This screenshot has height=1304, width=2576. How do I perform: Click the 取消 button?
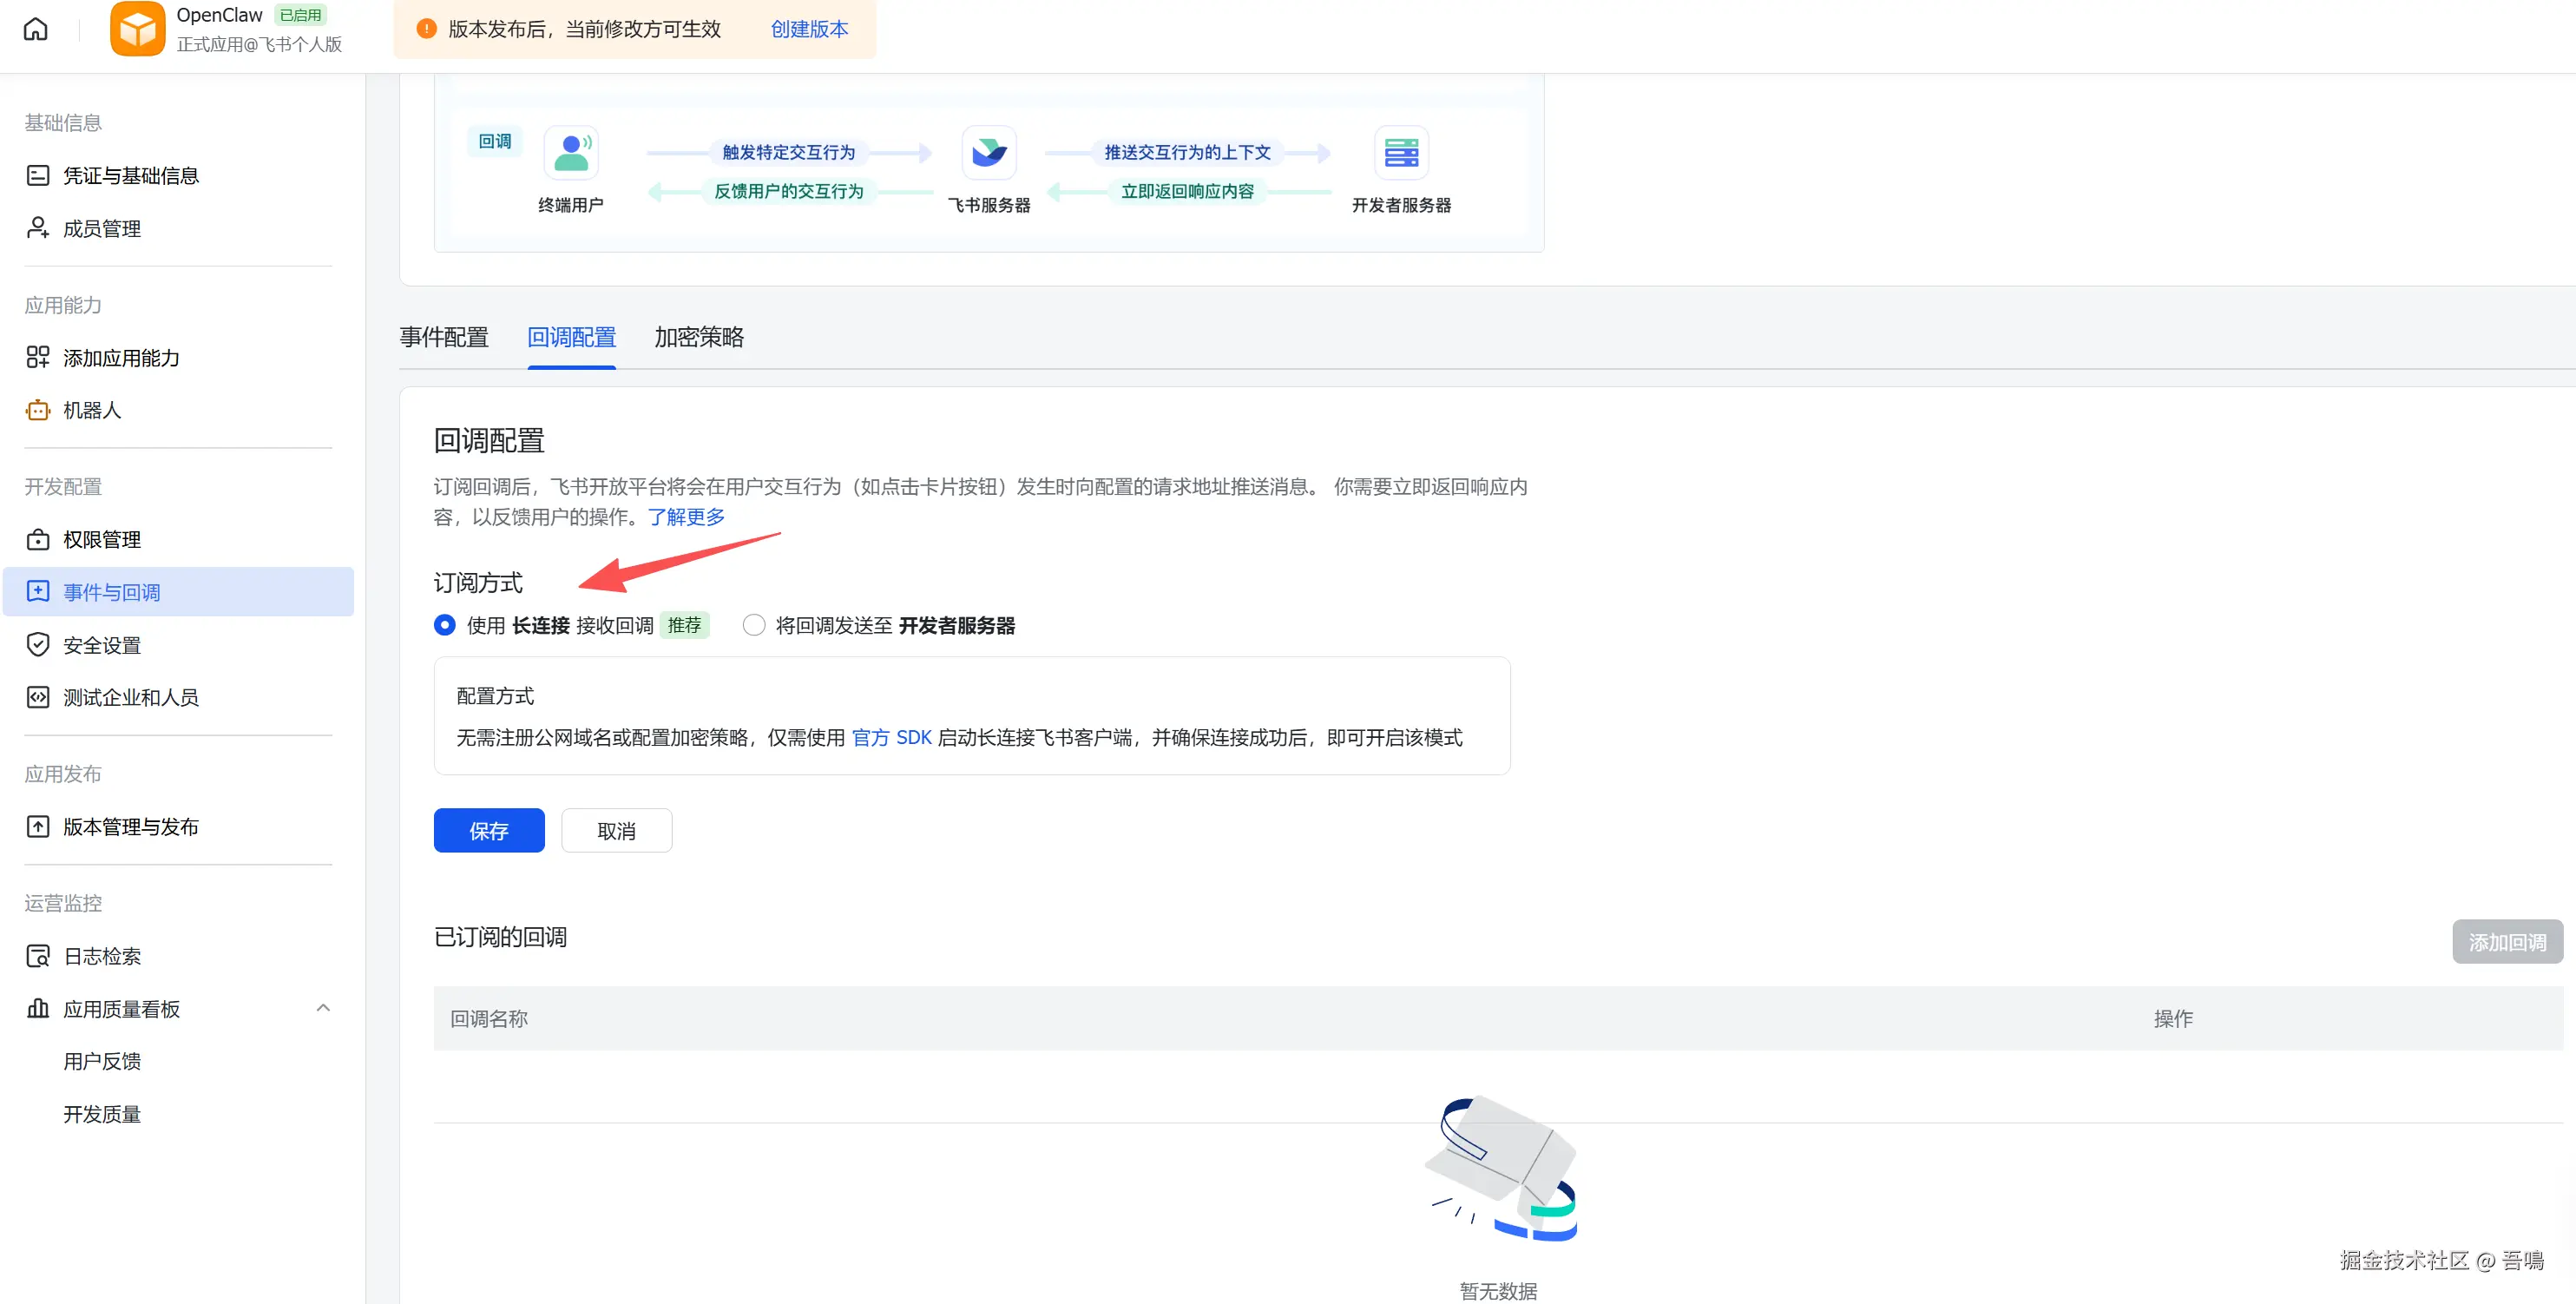coord(616,830)
